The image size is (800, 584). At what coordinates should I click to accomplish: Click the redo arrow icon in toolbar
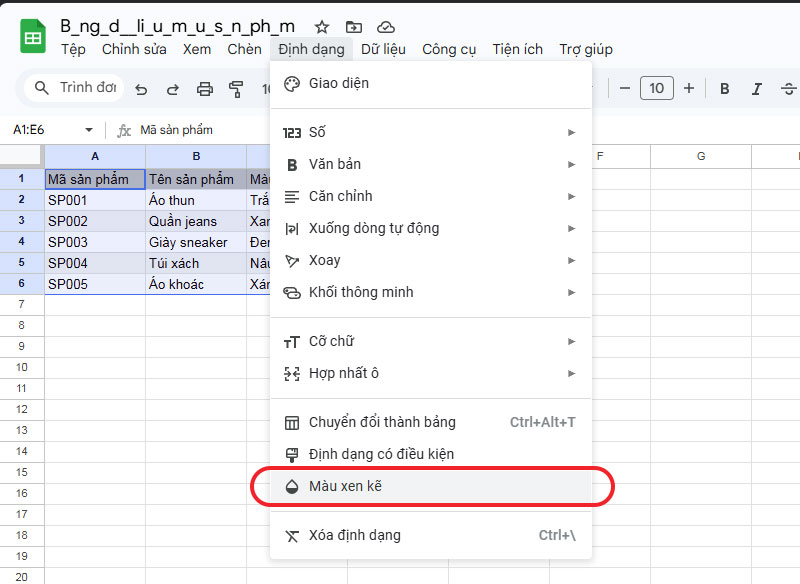172,89
